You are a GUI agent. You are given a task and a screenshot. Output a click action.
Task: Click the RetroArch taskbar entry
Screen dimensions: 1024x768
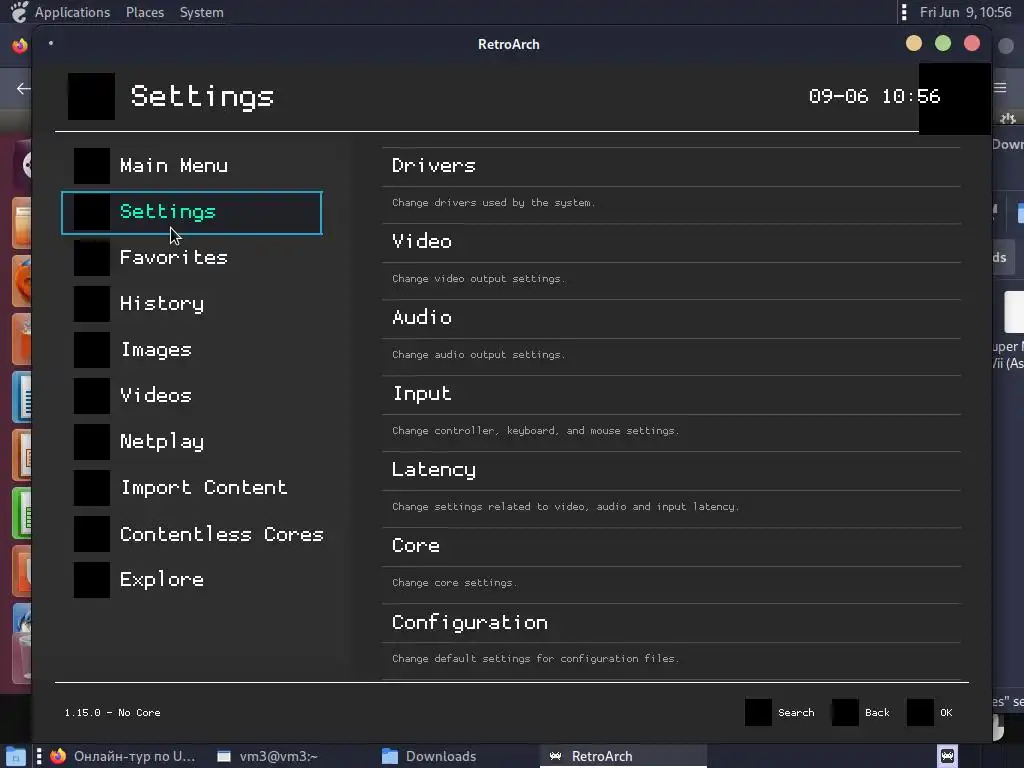(624, 756)
